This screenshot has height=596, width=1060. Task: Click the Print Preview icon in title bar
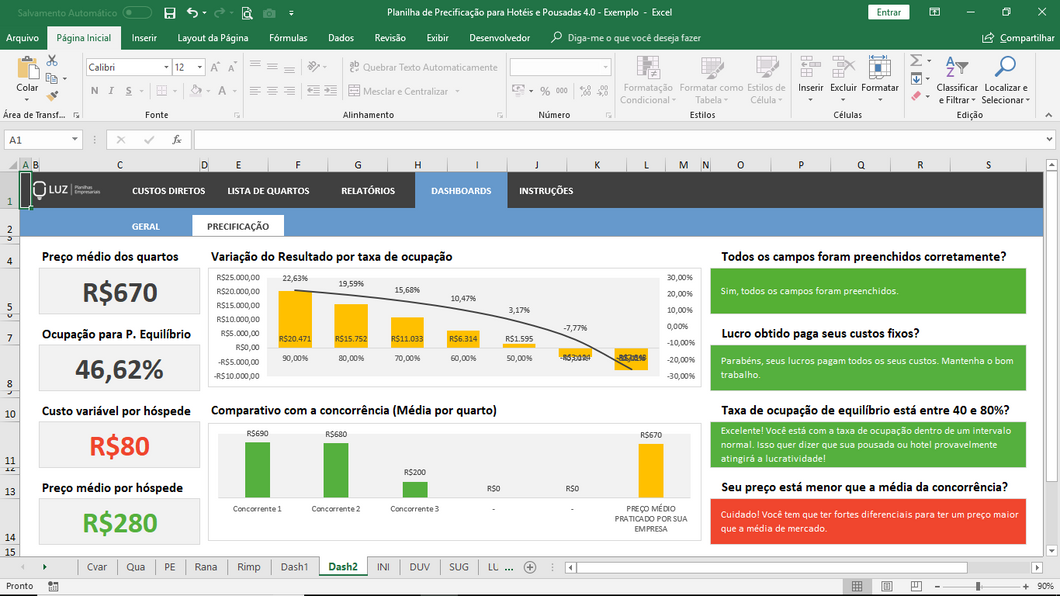click(x=246, y=13)
